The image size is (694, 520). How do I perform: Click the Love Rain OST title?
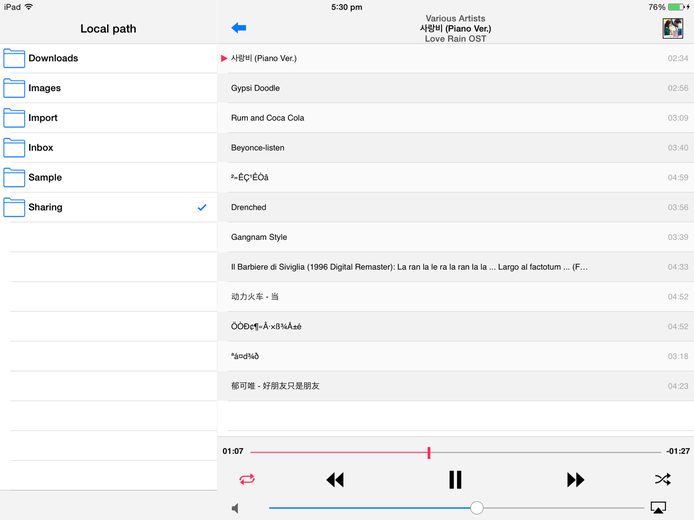coord(455,39)
